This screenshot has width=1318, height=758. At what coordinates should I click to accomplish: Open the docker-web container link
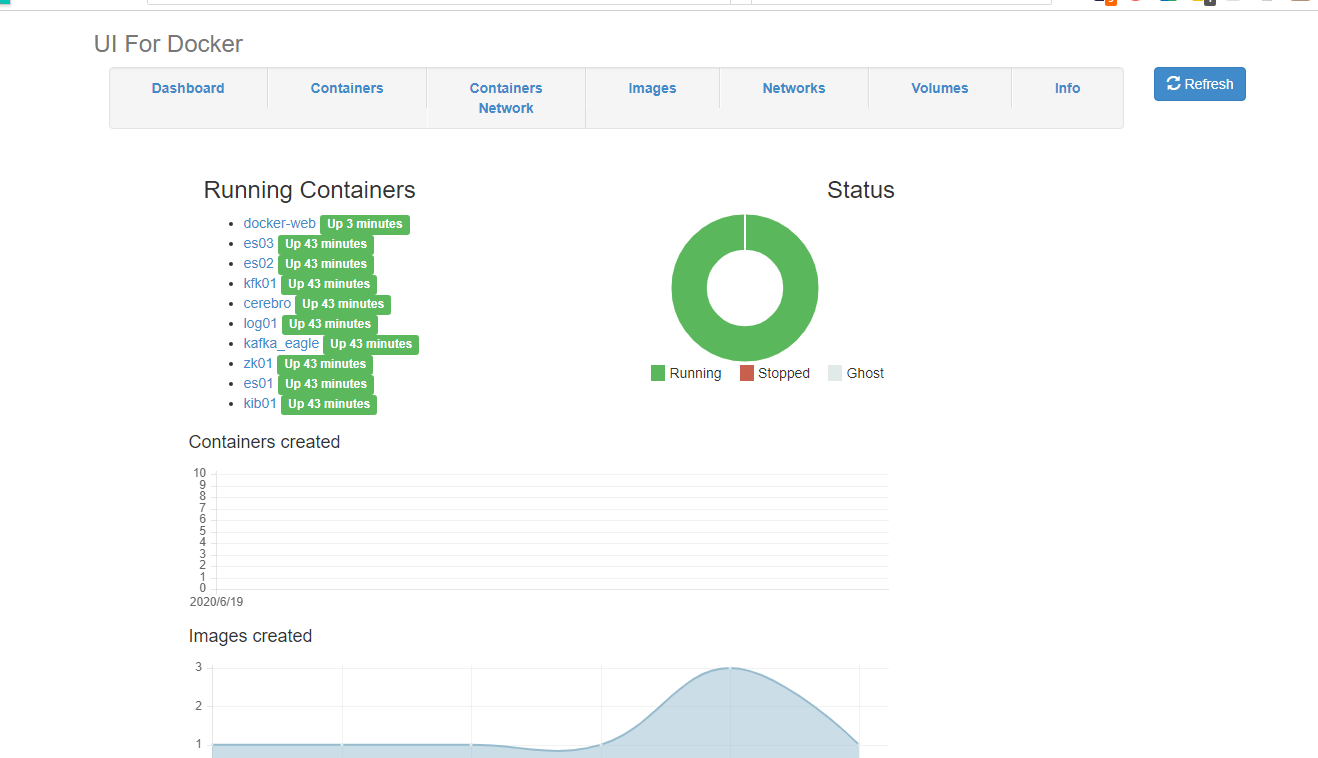[279, 223]
